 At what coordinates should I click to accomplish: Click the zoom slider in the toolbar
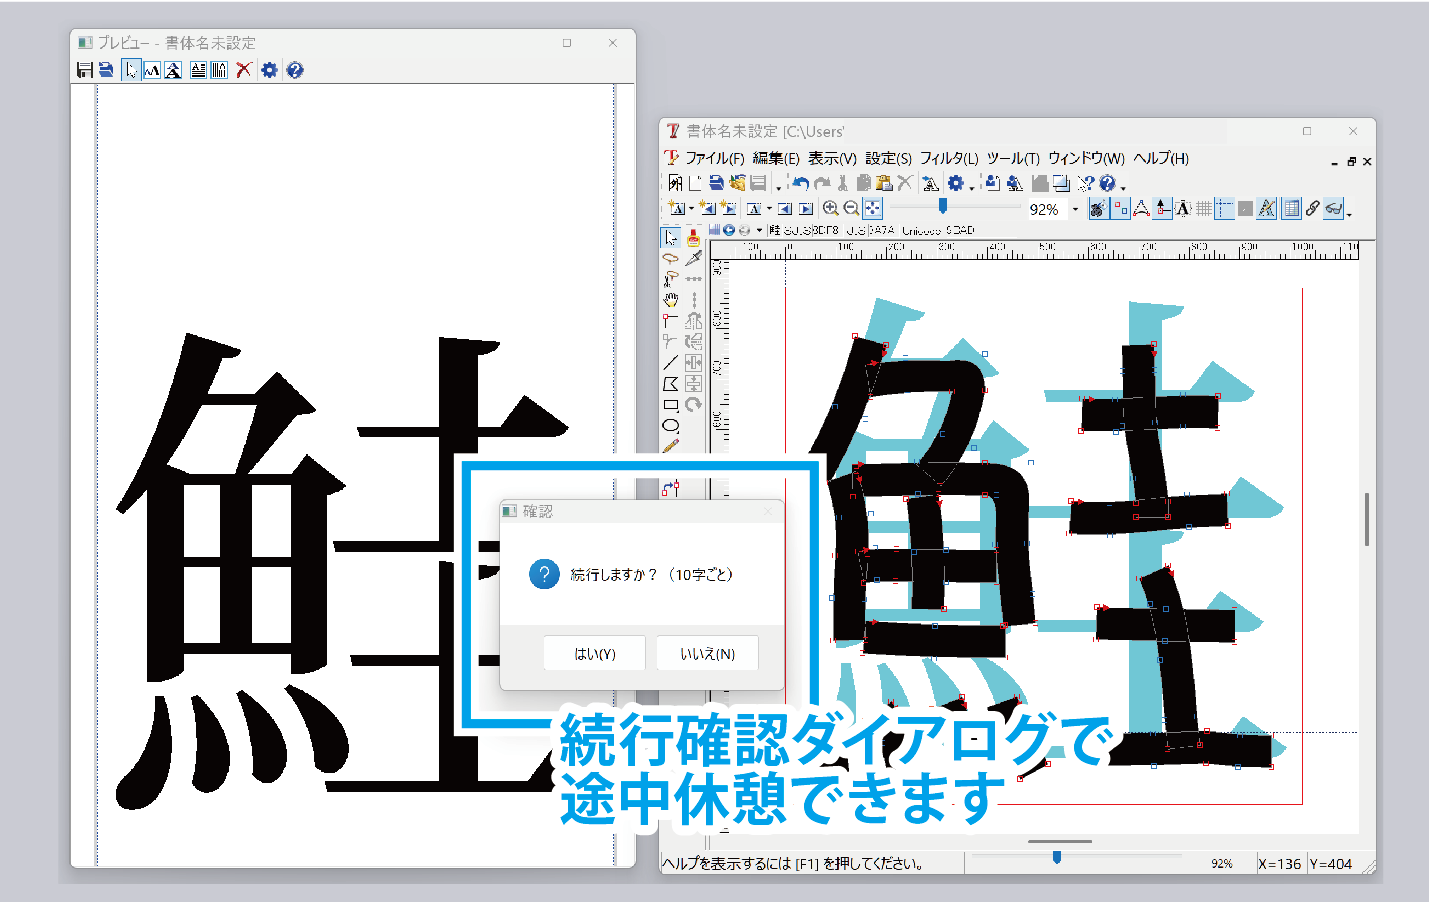coord(942,206)
